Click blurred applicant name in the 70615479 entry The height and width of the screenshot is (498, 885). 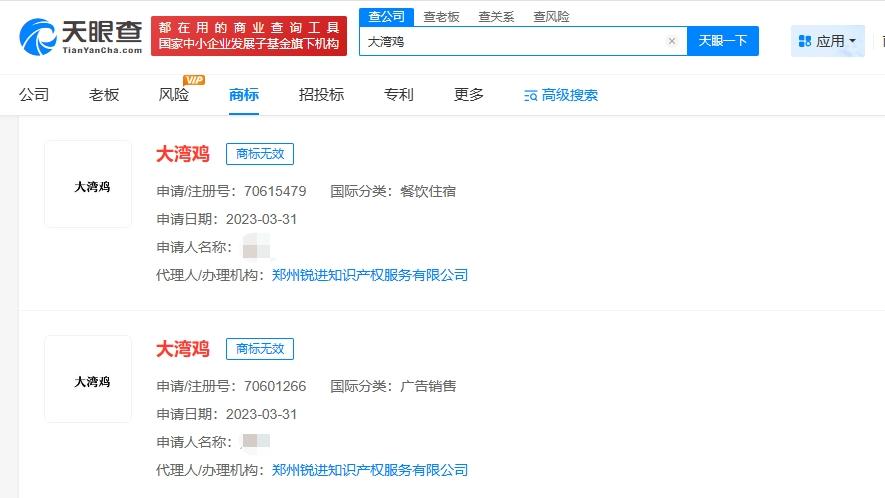pyautogui.click(x=256, y=246)
